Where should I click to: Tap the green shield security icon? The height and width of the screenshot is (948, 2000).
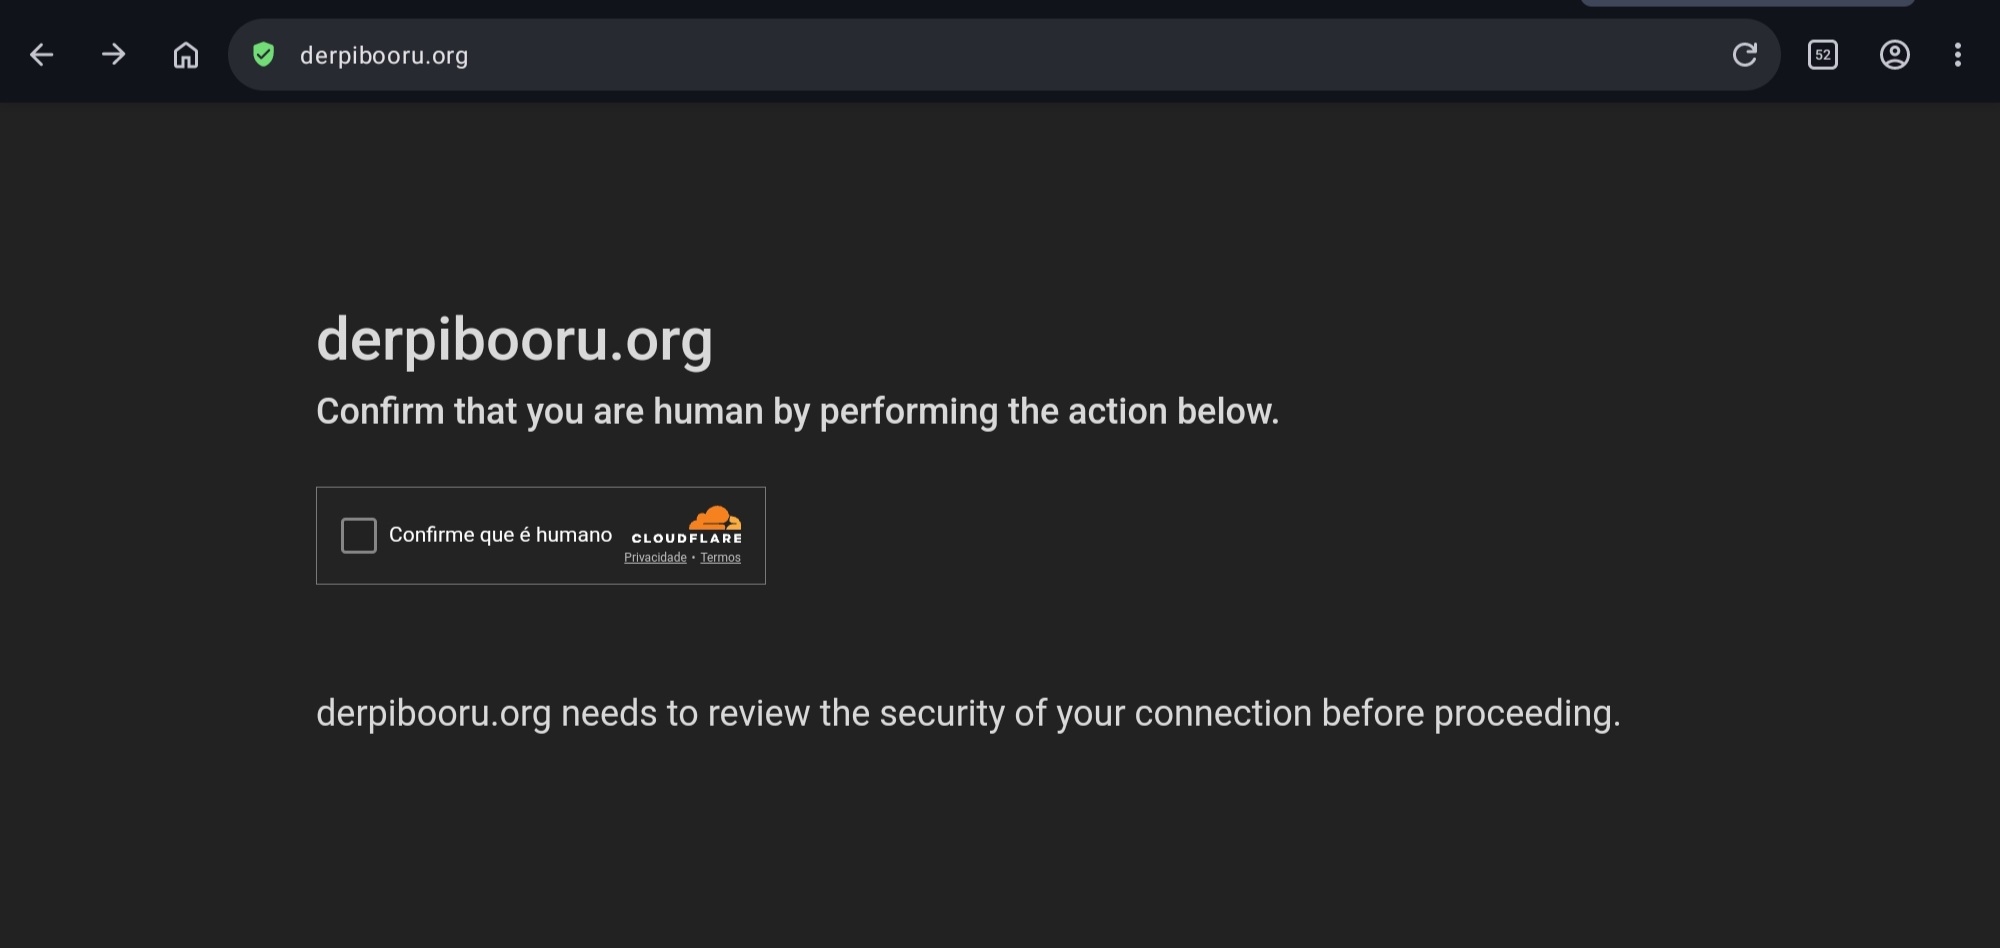click(264, 55)
